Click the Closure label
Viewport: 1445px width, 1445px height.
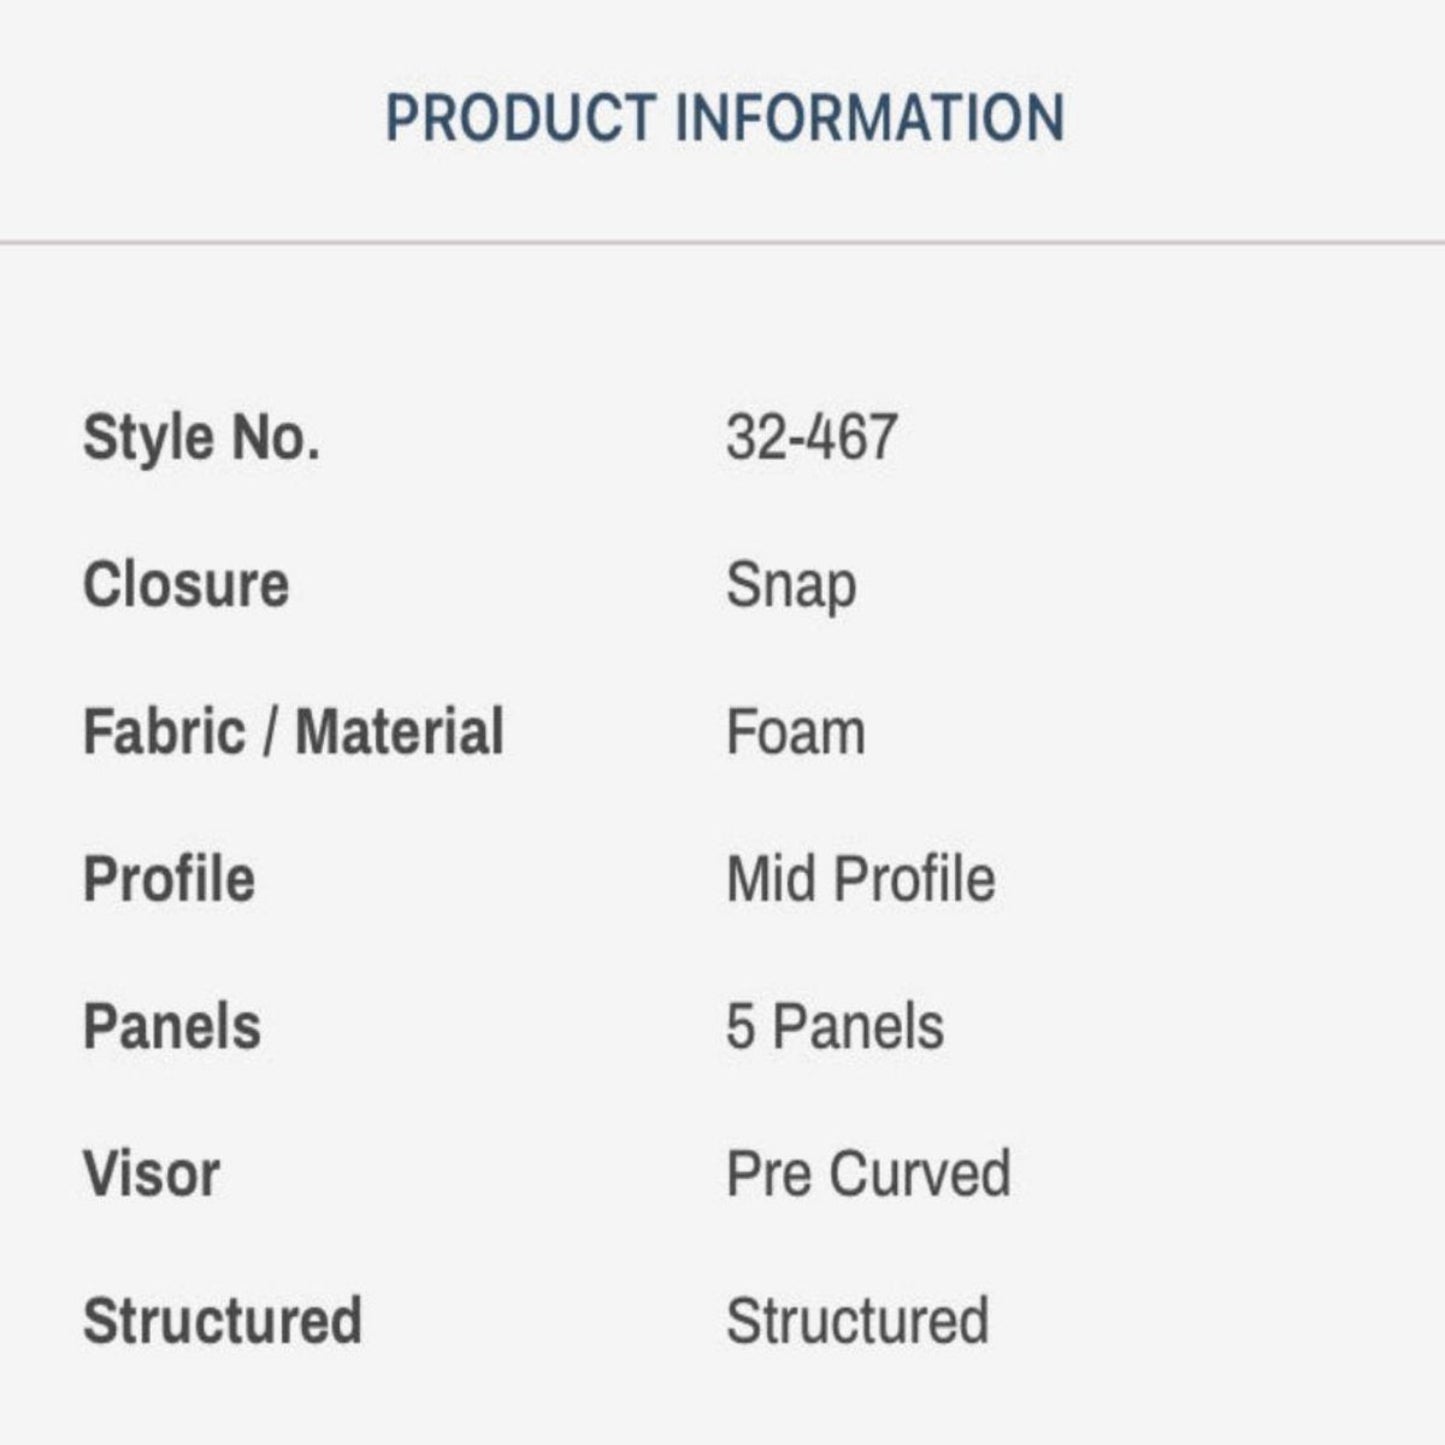click(x=186, y=585)
